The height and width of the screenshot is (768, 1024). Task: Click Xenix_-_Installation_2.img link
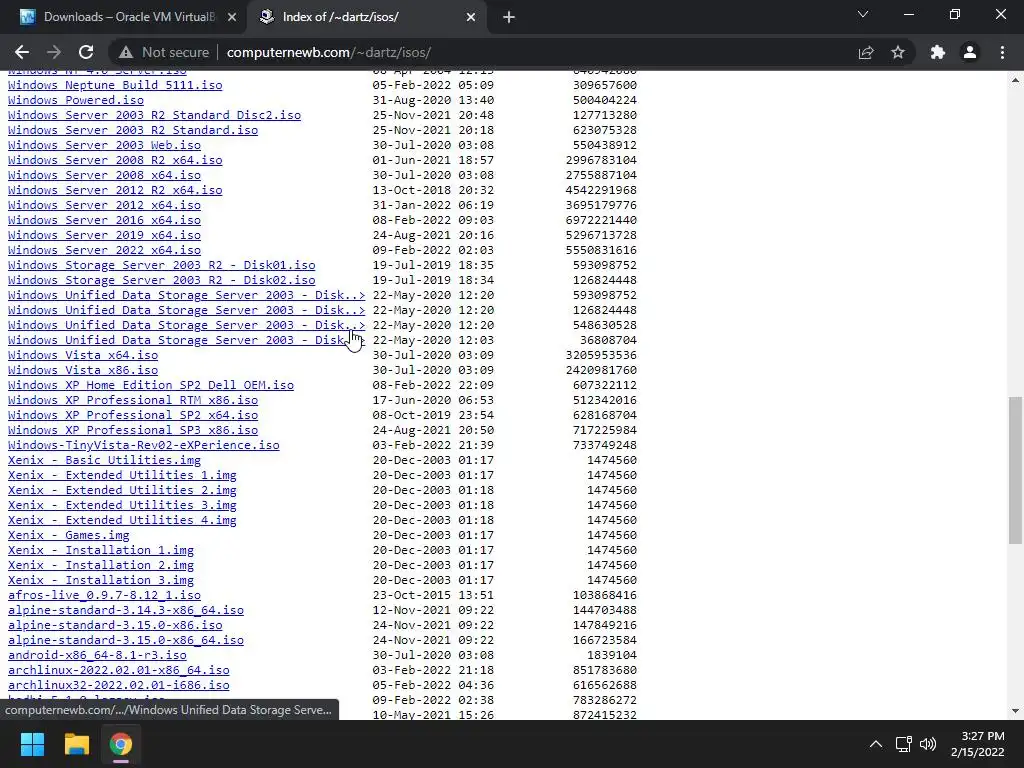tap(101, 566)
